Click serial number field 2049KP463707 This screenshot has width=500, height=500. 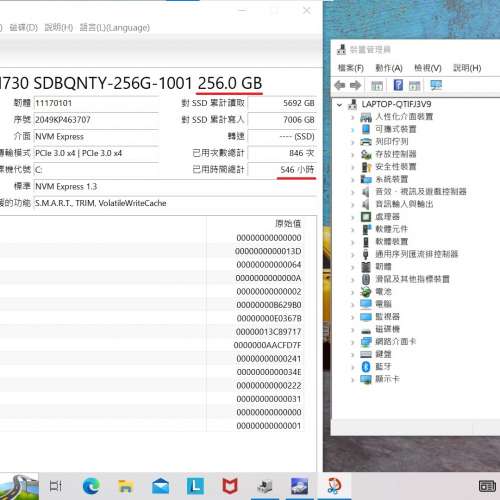96,120
